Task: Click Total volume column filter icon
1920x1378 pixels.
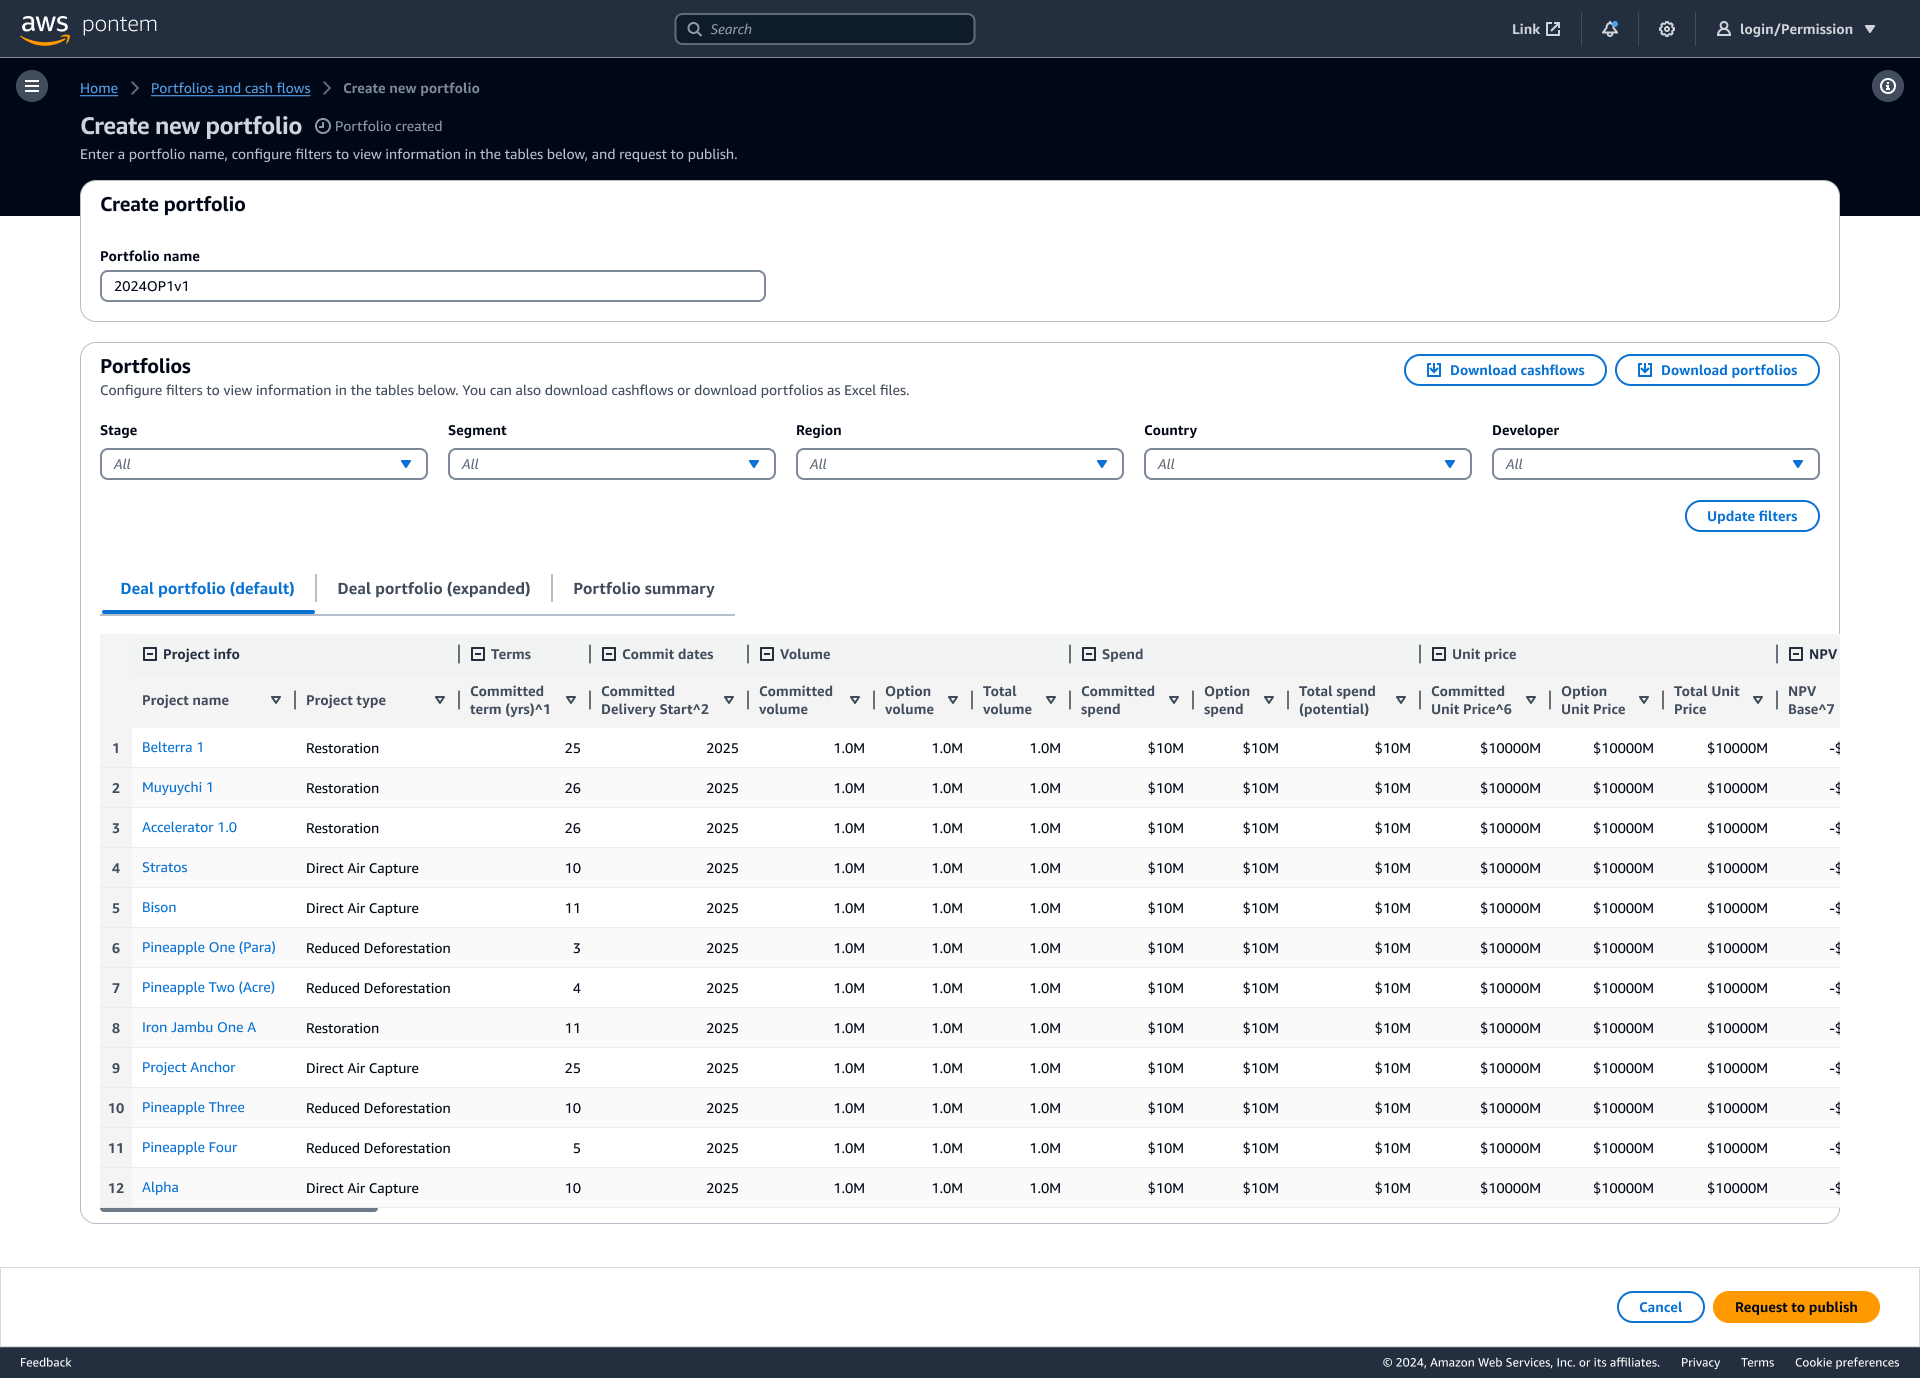Action: tap(1051, 700)
